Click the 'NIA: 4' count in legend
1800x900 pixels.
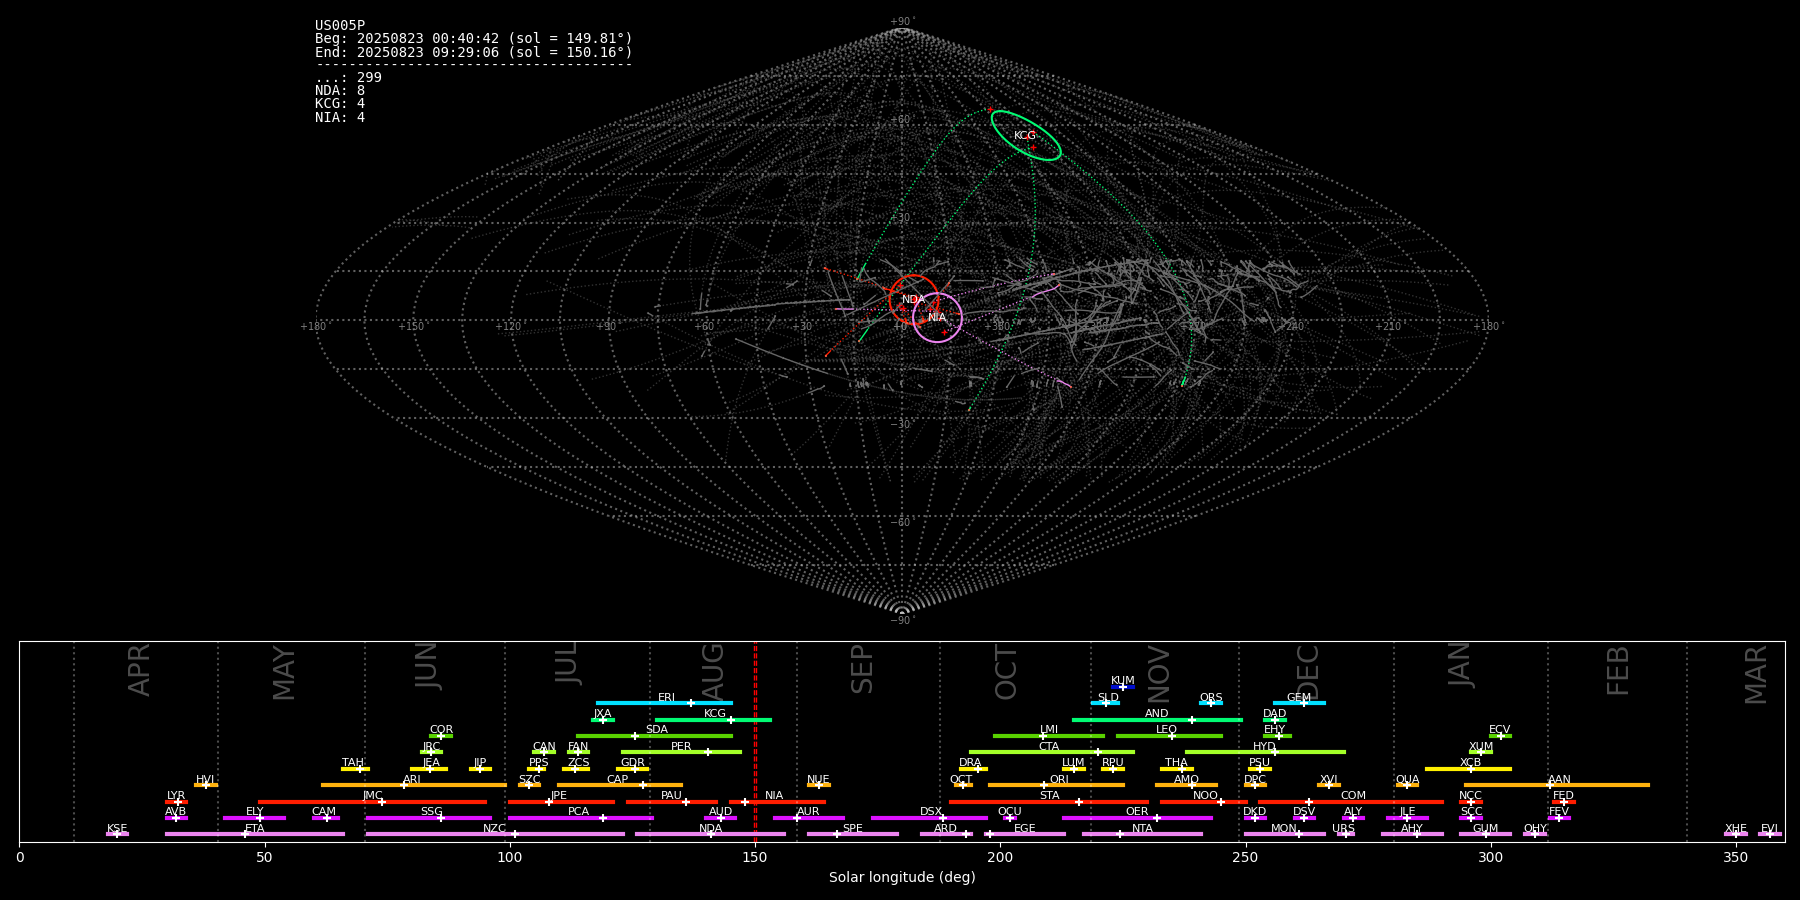tap(340, 118)
